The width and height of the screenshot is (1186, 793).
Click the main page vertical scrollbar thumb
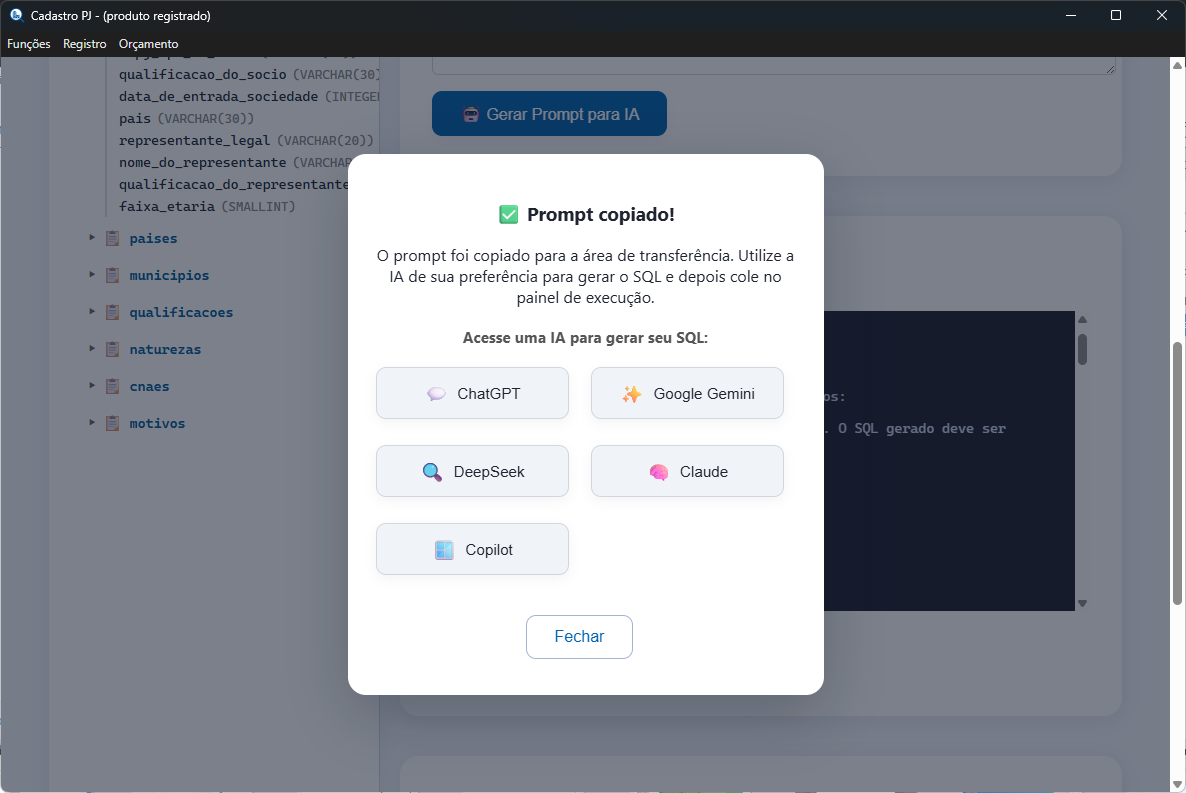pyautogui.click(x=1177, y=470)
